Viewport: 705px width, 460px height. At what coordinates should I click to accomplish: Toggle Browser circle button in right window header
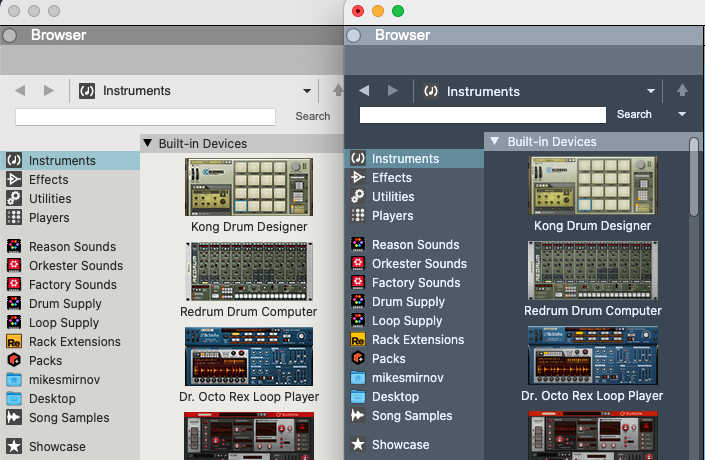(353, 35)
